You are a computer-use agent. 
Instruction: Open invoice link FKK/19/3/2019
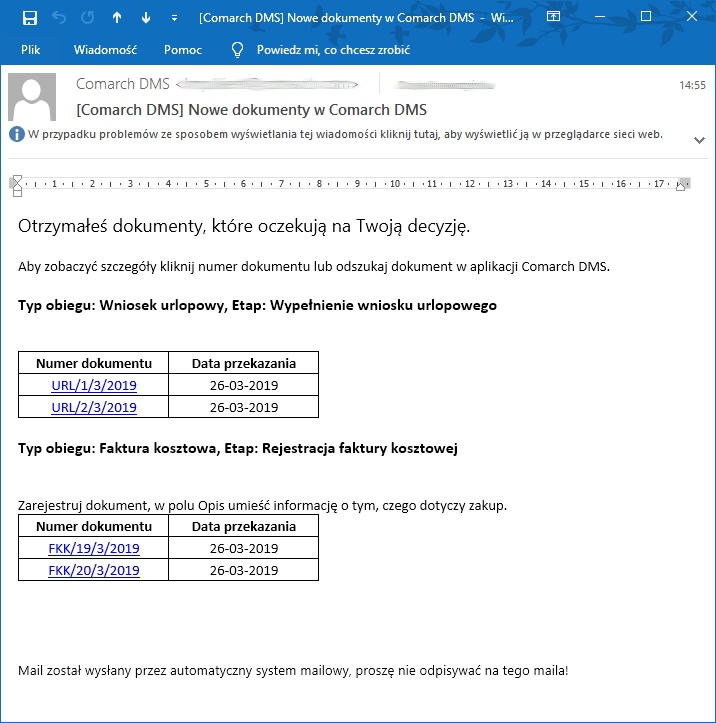tap(94, 548)
